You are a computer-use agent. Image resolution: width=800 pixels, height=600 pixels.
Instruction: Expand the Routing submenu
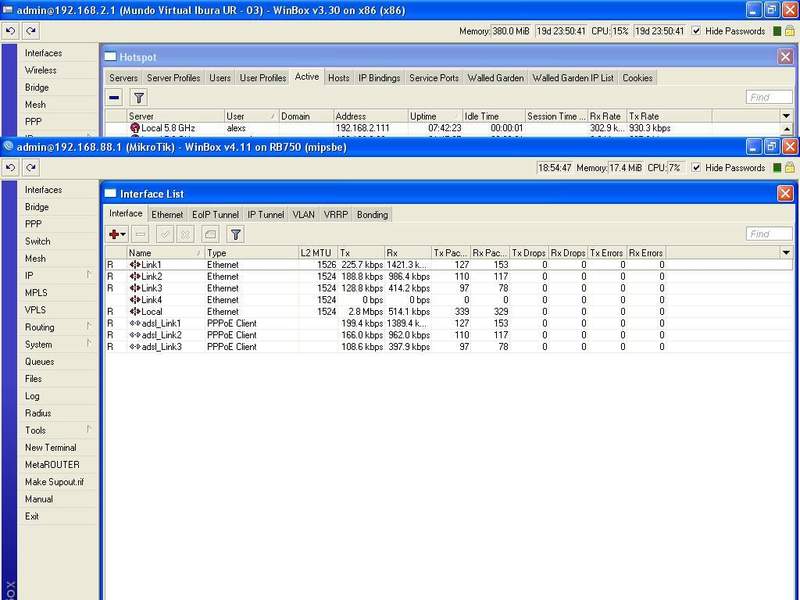click(89, 326)
